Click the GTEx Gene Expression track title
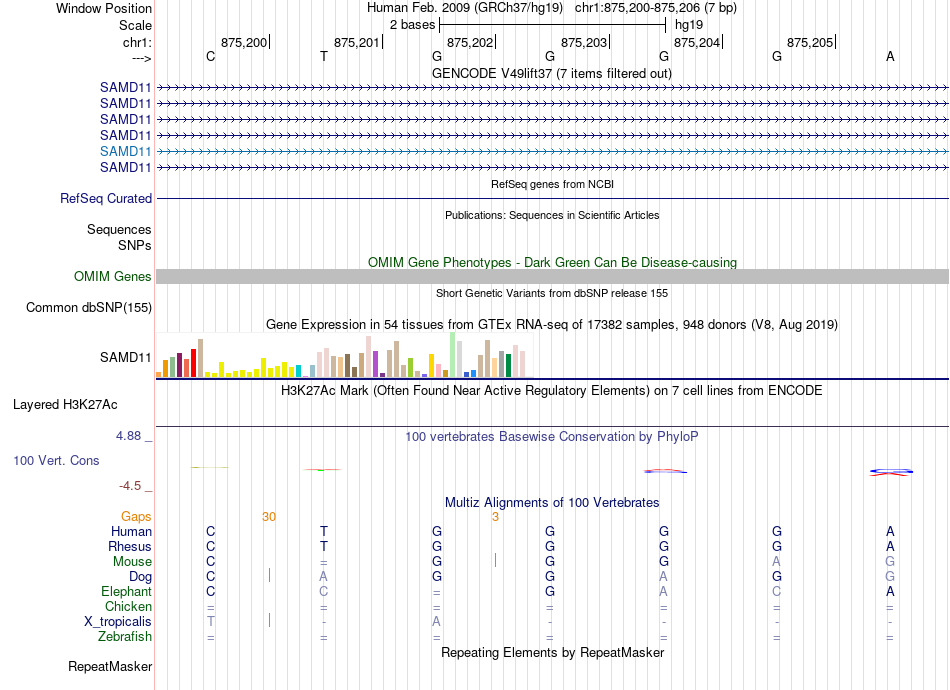950x690 pixels. tap(552, 325)
